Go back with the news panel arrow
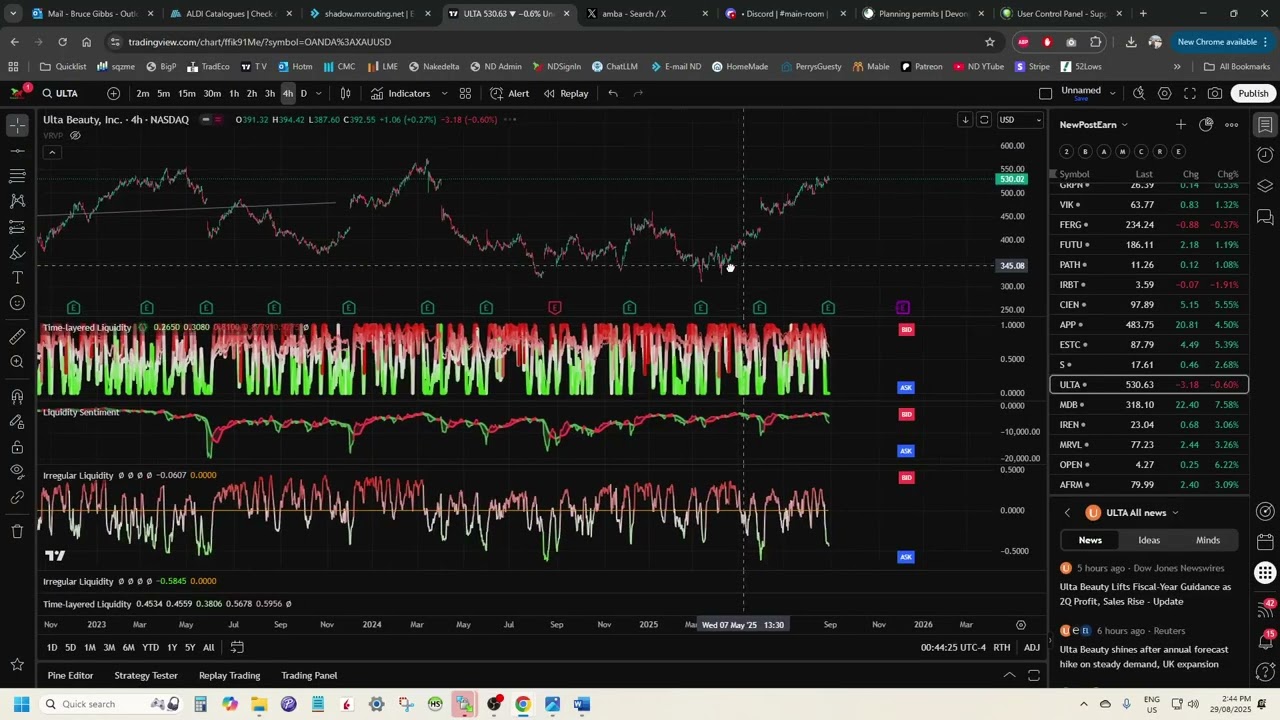This screenshot has height=720, width=1280. click(1067, 513)
